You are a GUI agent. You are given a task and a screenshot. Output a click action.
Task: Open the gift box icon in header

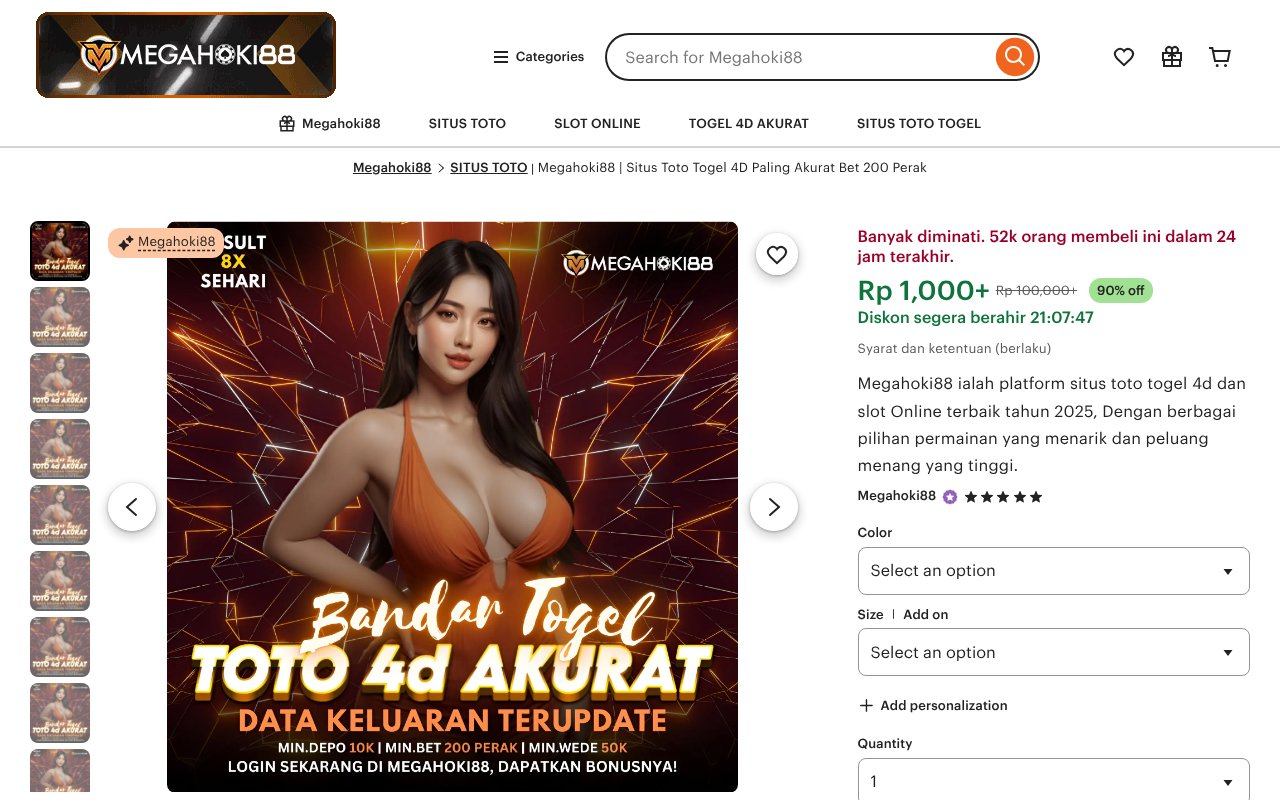1172,57
